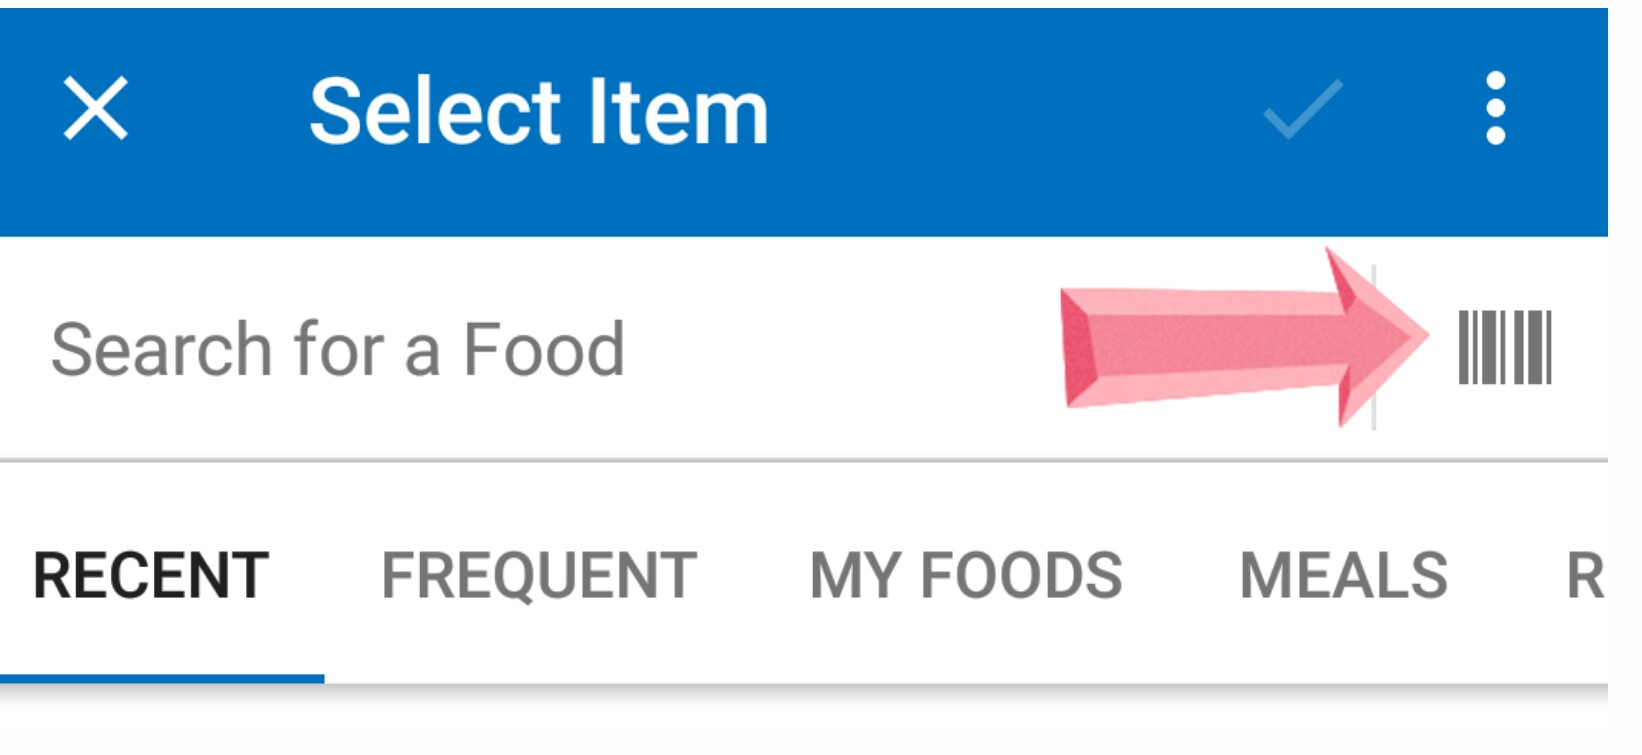Focus the food search box placeholder

[x=338, y=350]
